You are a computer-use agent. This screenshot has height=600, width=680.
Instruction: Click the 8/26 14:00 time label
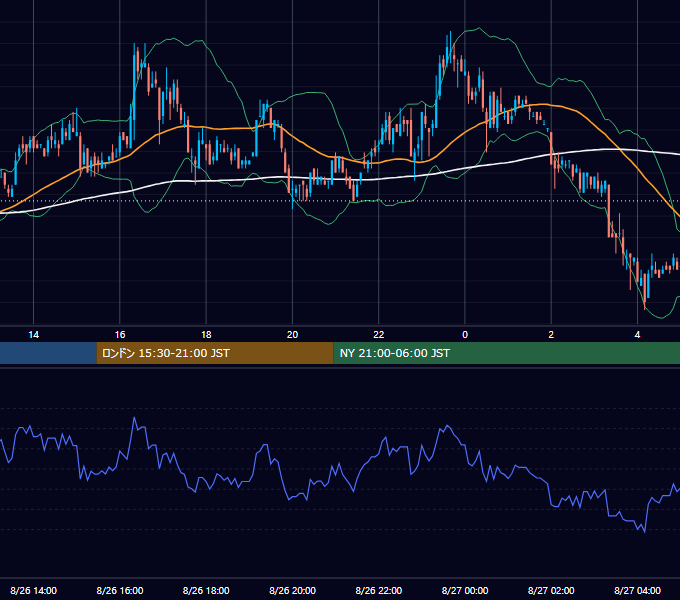point(33,590)
